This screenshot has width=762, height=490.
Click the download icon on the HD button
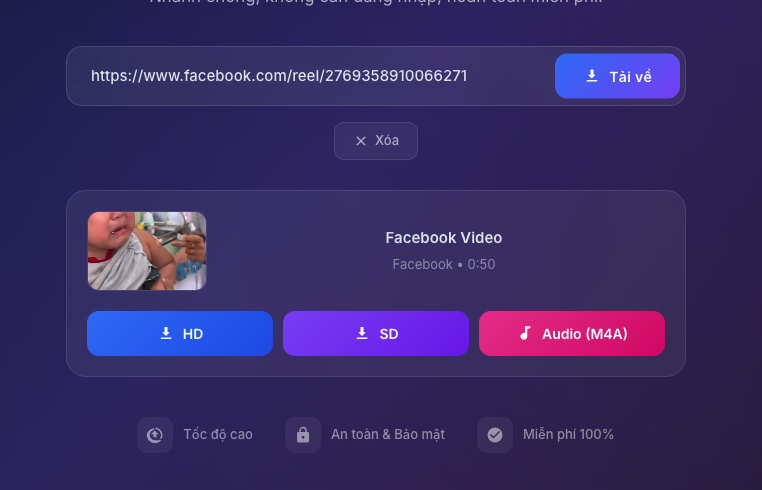tap(166, 333)
